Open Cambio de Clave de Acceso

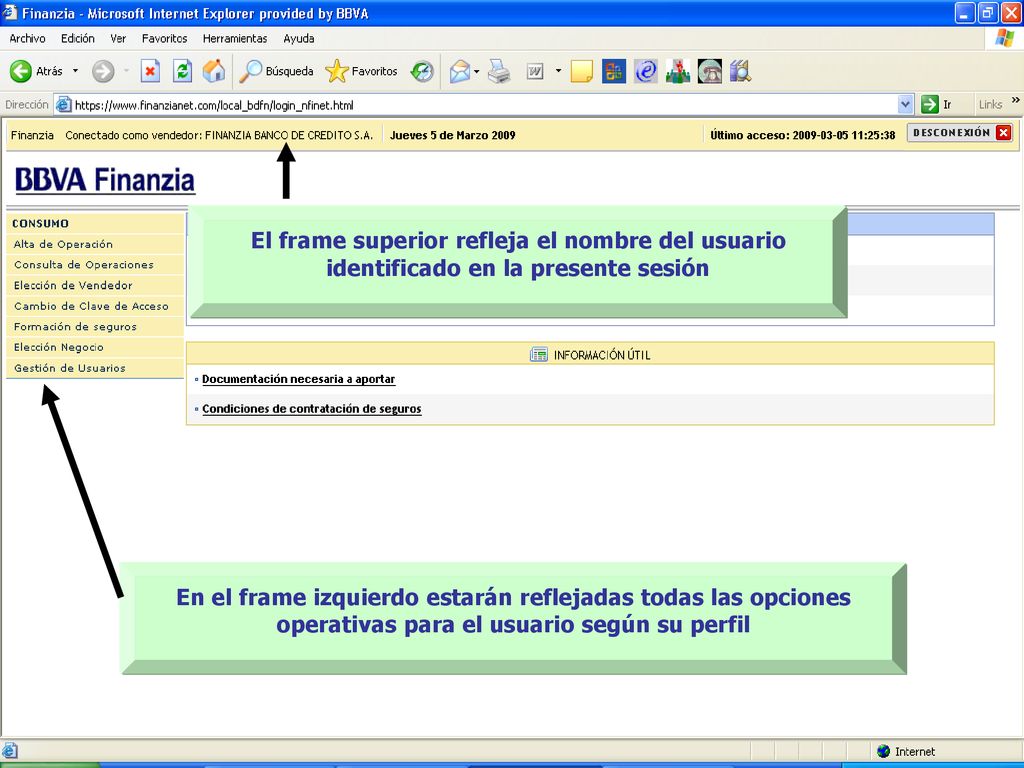[91, 306]
